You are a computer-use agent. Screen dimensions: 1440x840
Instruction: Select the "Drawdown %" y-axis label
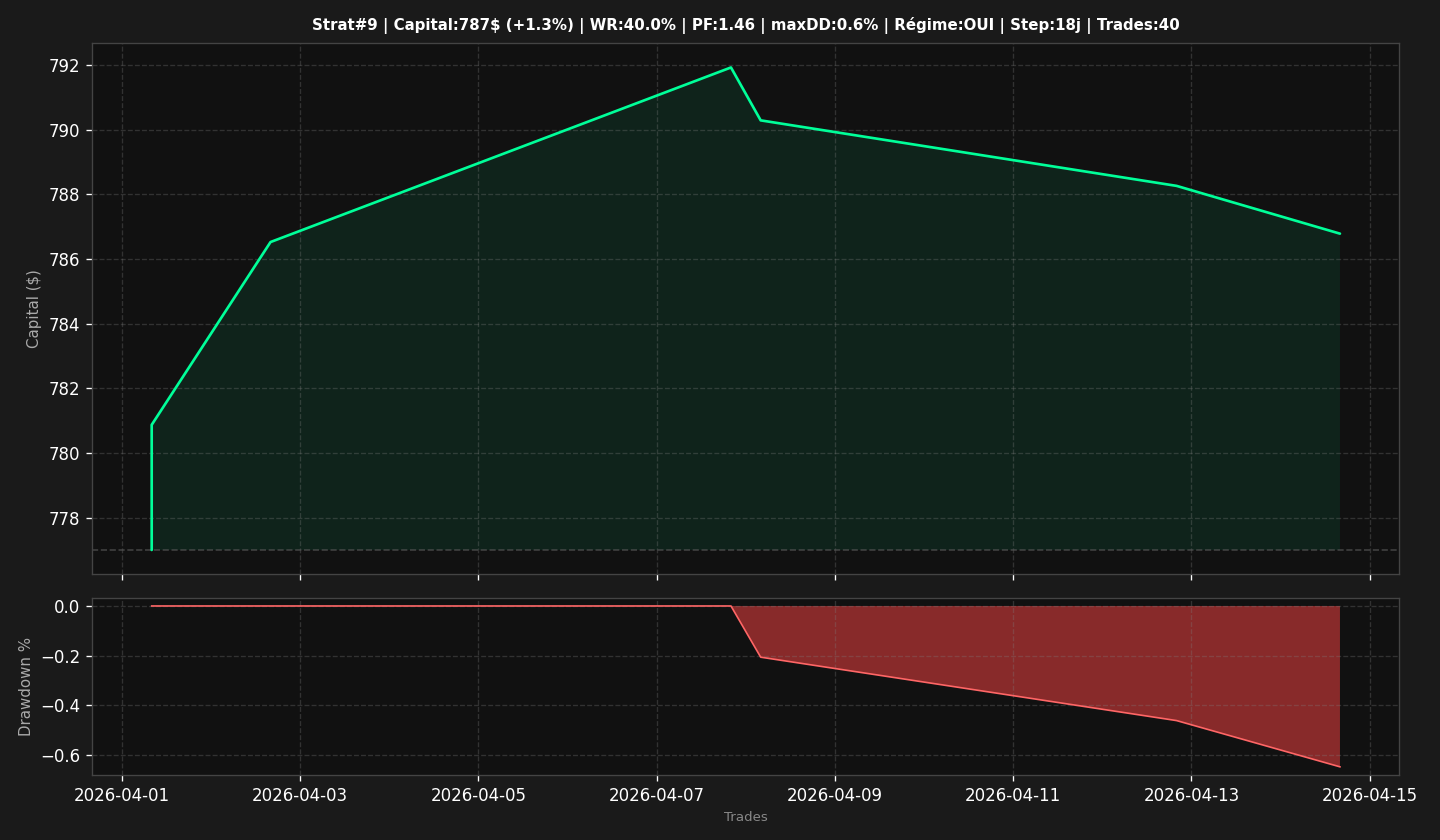pyautogui.click(x=25, y=687)
